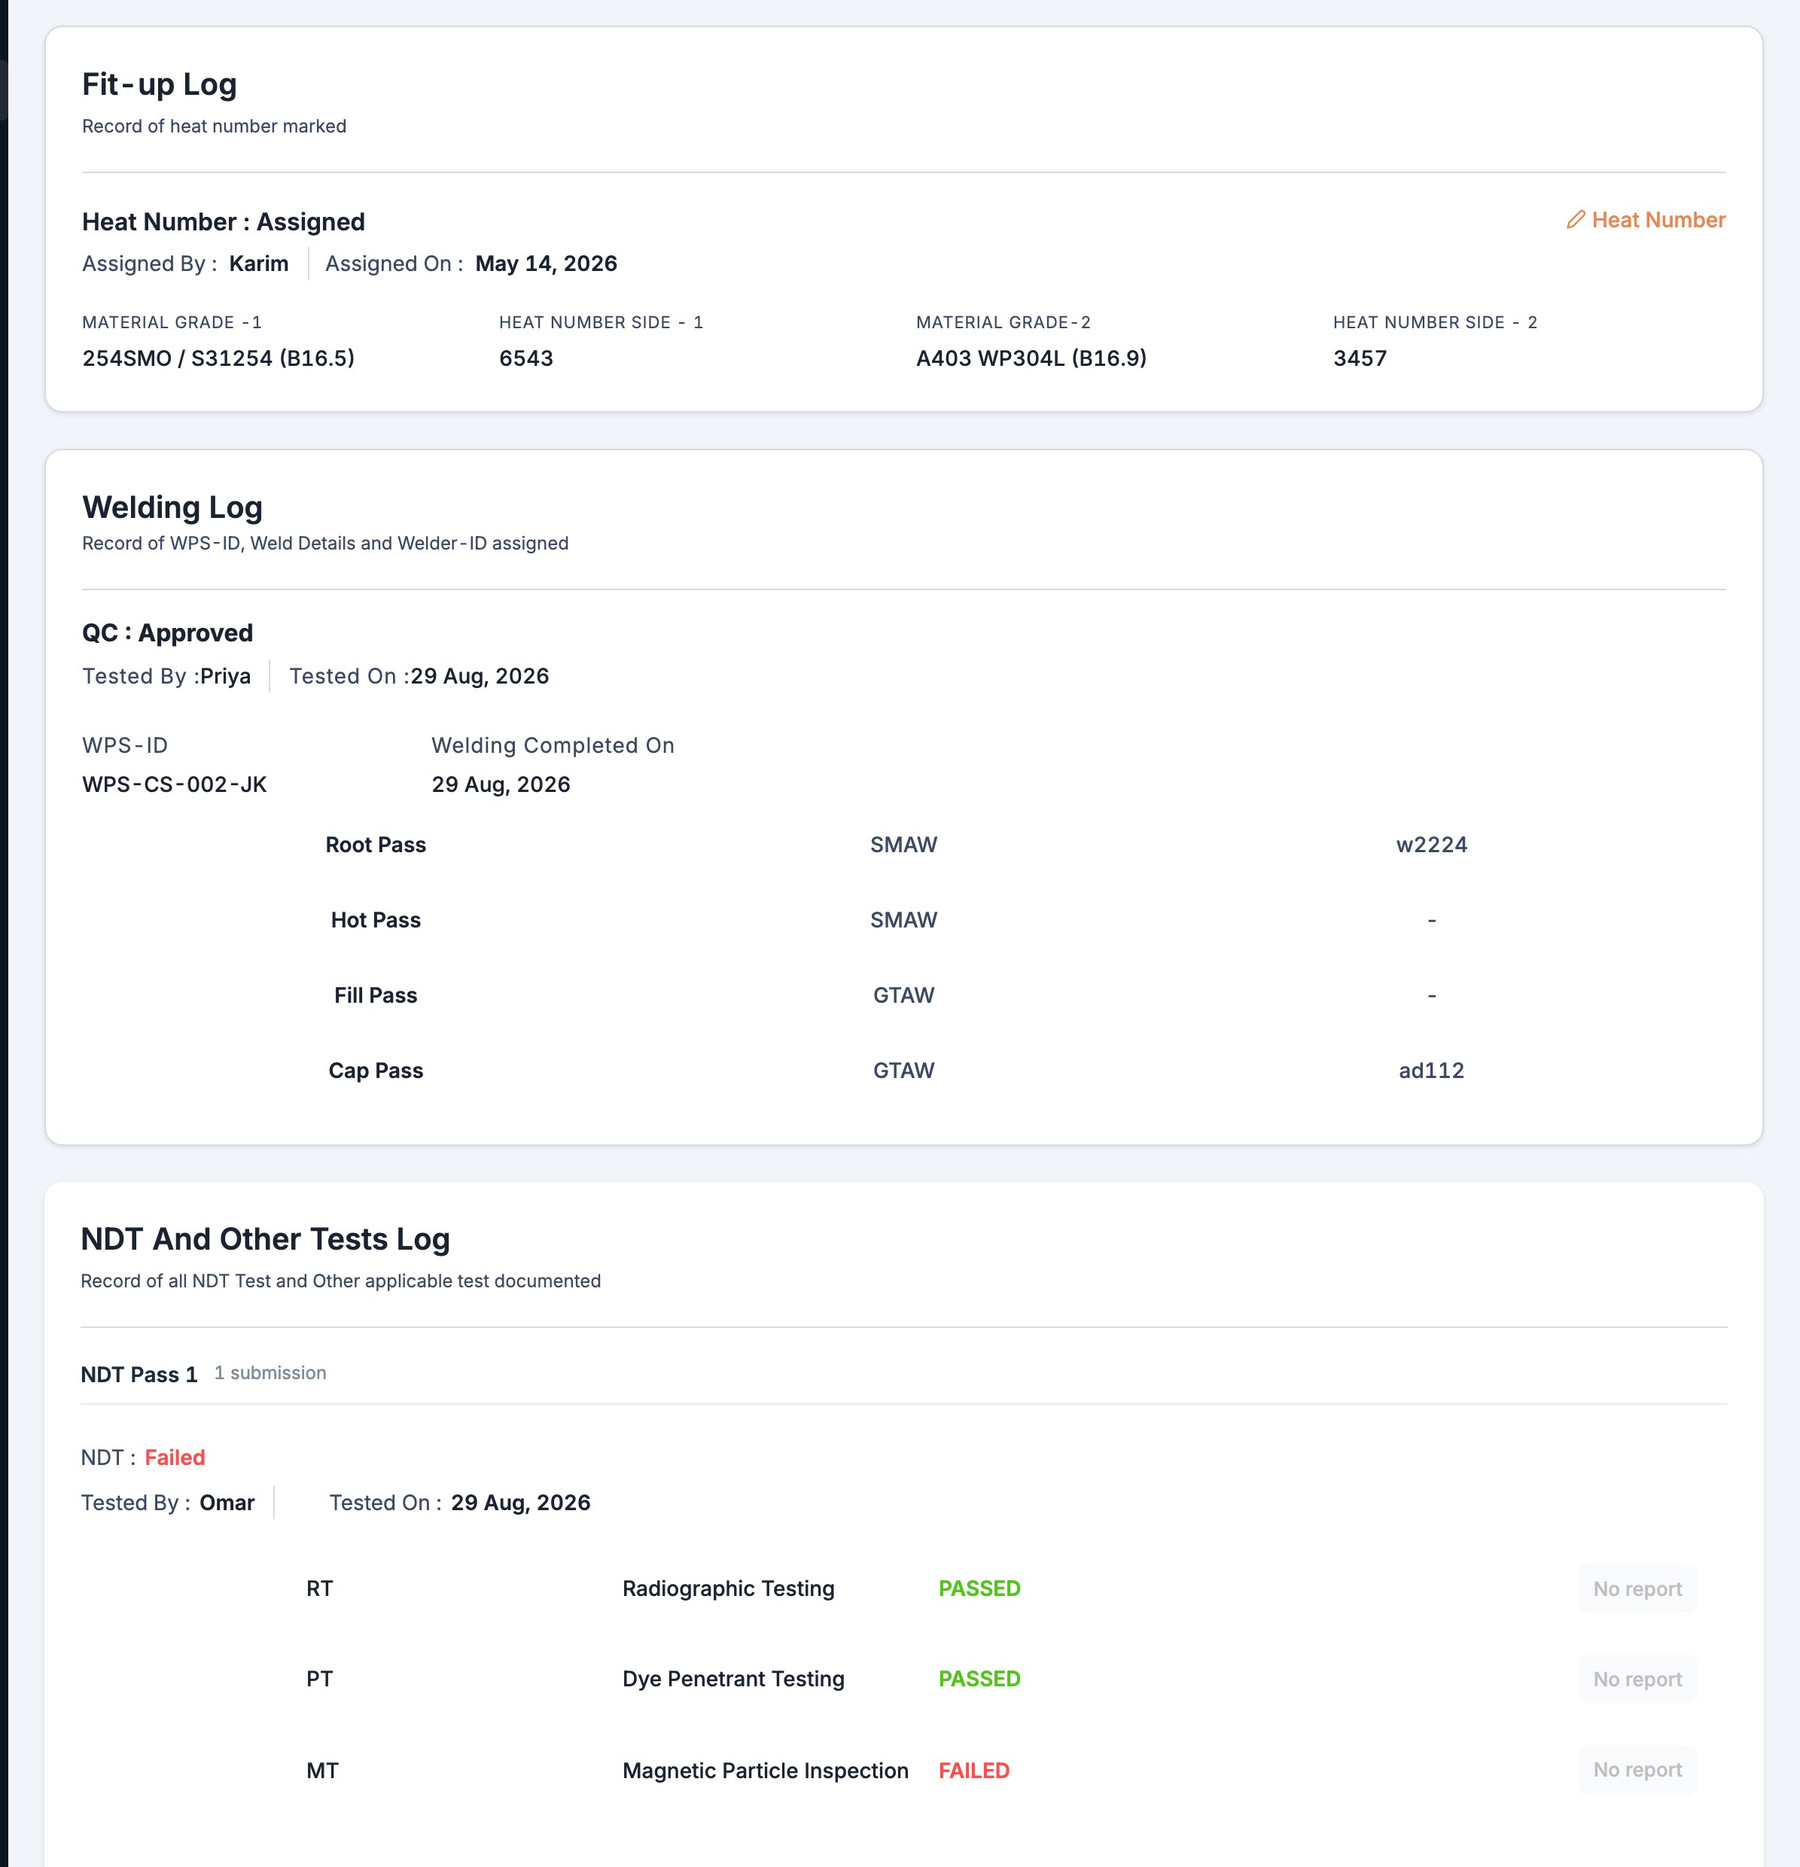Select material grade 254SMO / S31254 (B16.5)
1800x1867 pixels.
coord(218,358)
